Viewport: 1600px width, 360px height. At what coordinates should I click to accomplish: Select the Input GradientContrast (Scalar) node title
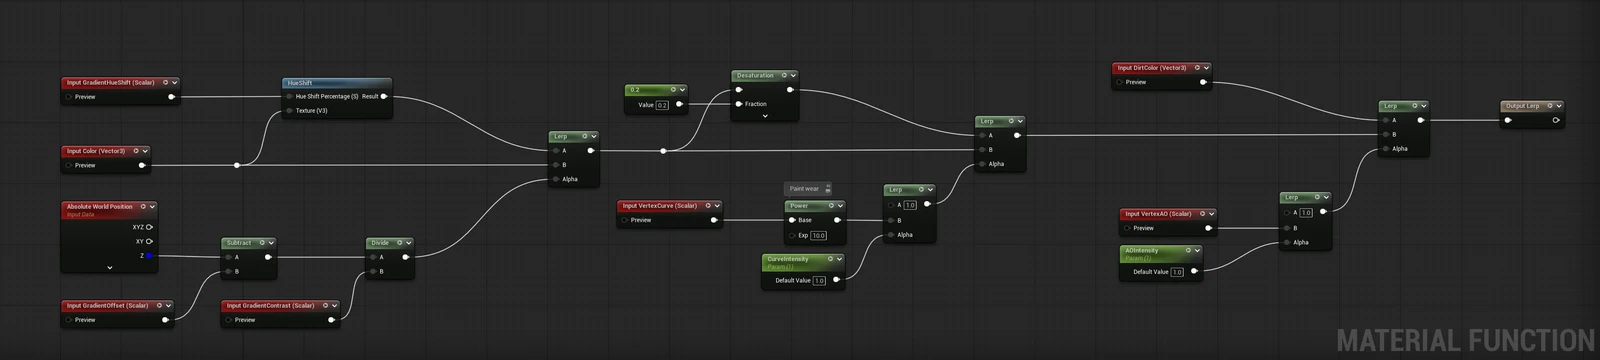270,306
